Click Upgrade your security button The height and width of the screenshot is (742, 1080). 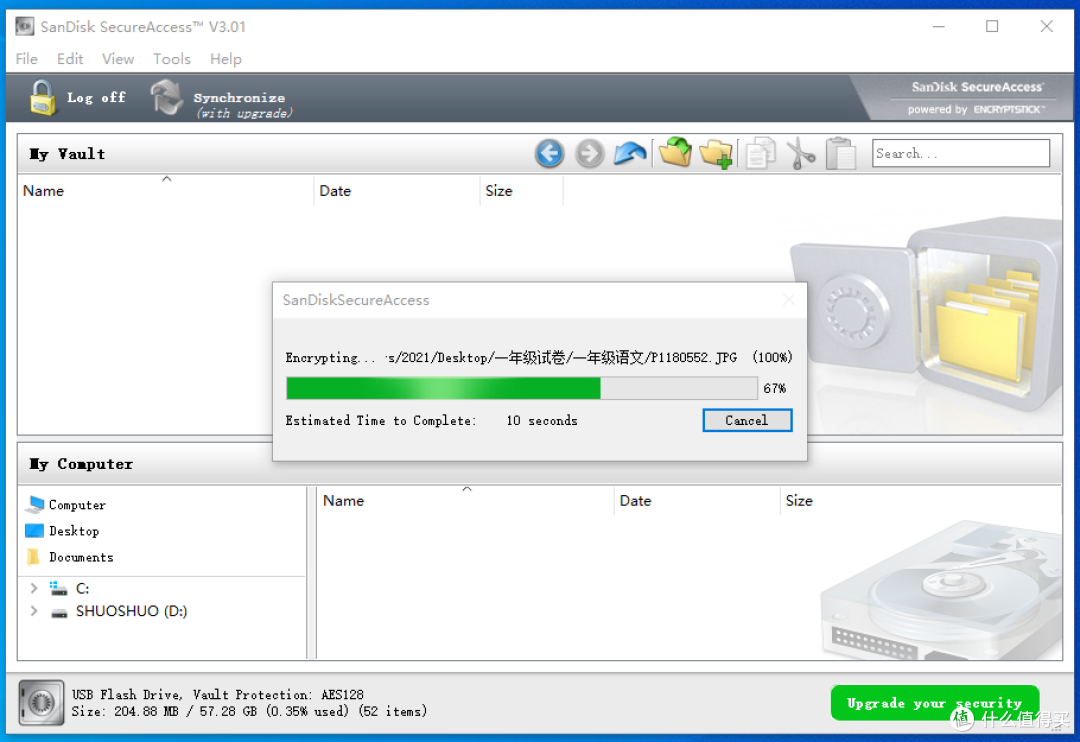(x=935, y=703)
